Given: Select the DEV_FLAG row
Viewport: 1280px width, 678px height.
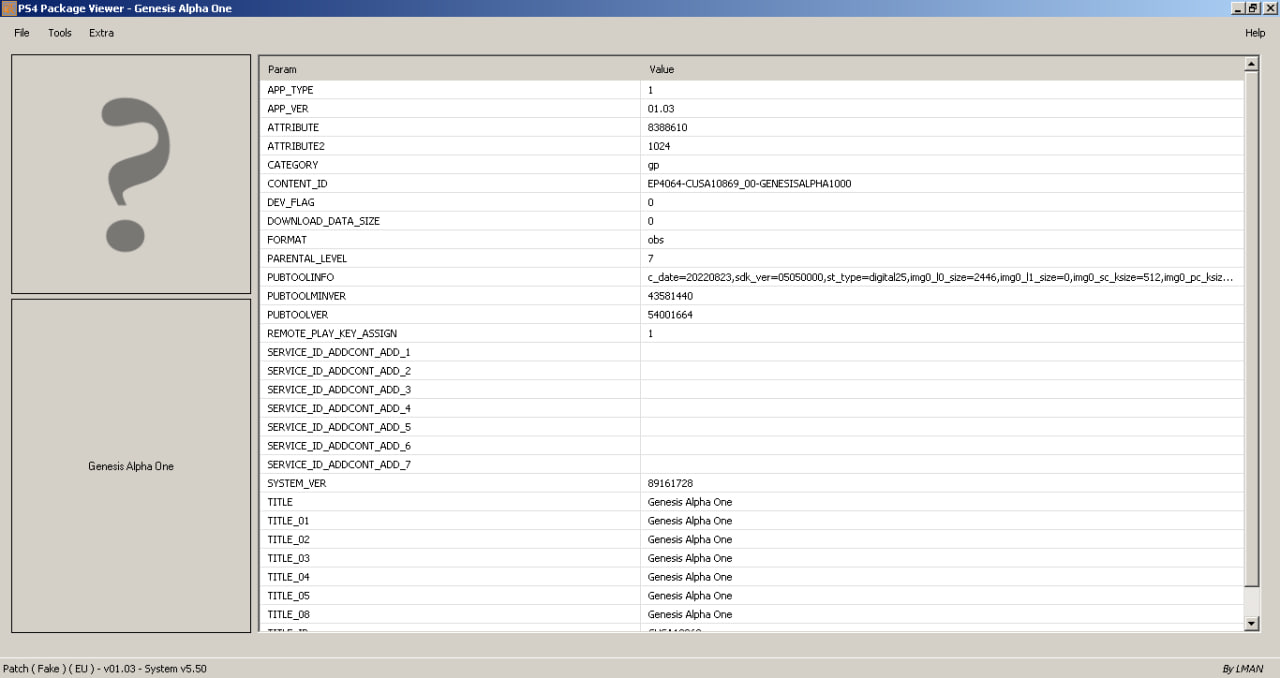Looking at the screenshot, I should point(752,202).
